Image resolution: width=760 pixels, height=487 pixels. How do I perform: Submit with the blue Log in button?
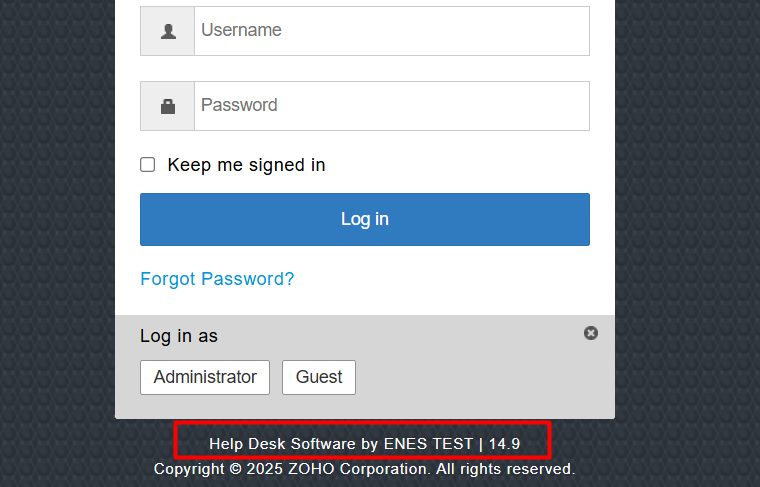click(x=365, y=220)
